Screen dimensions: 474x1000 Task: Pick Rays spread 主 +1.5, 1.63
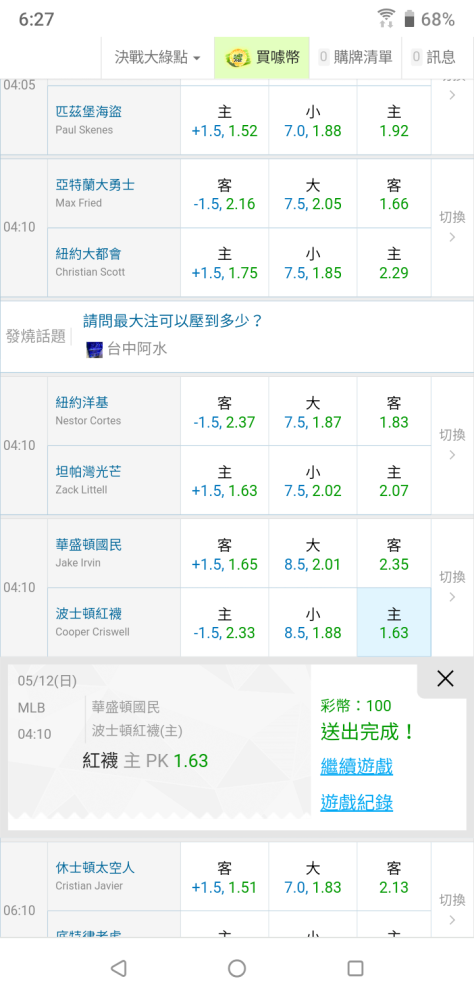tap(225, 480)
